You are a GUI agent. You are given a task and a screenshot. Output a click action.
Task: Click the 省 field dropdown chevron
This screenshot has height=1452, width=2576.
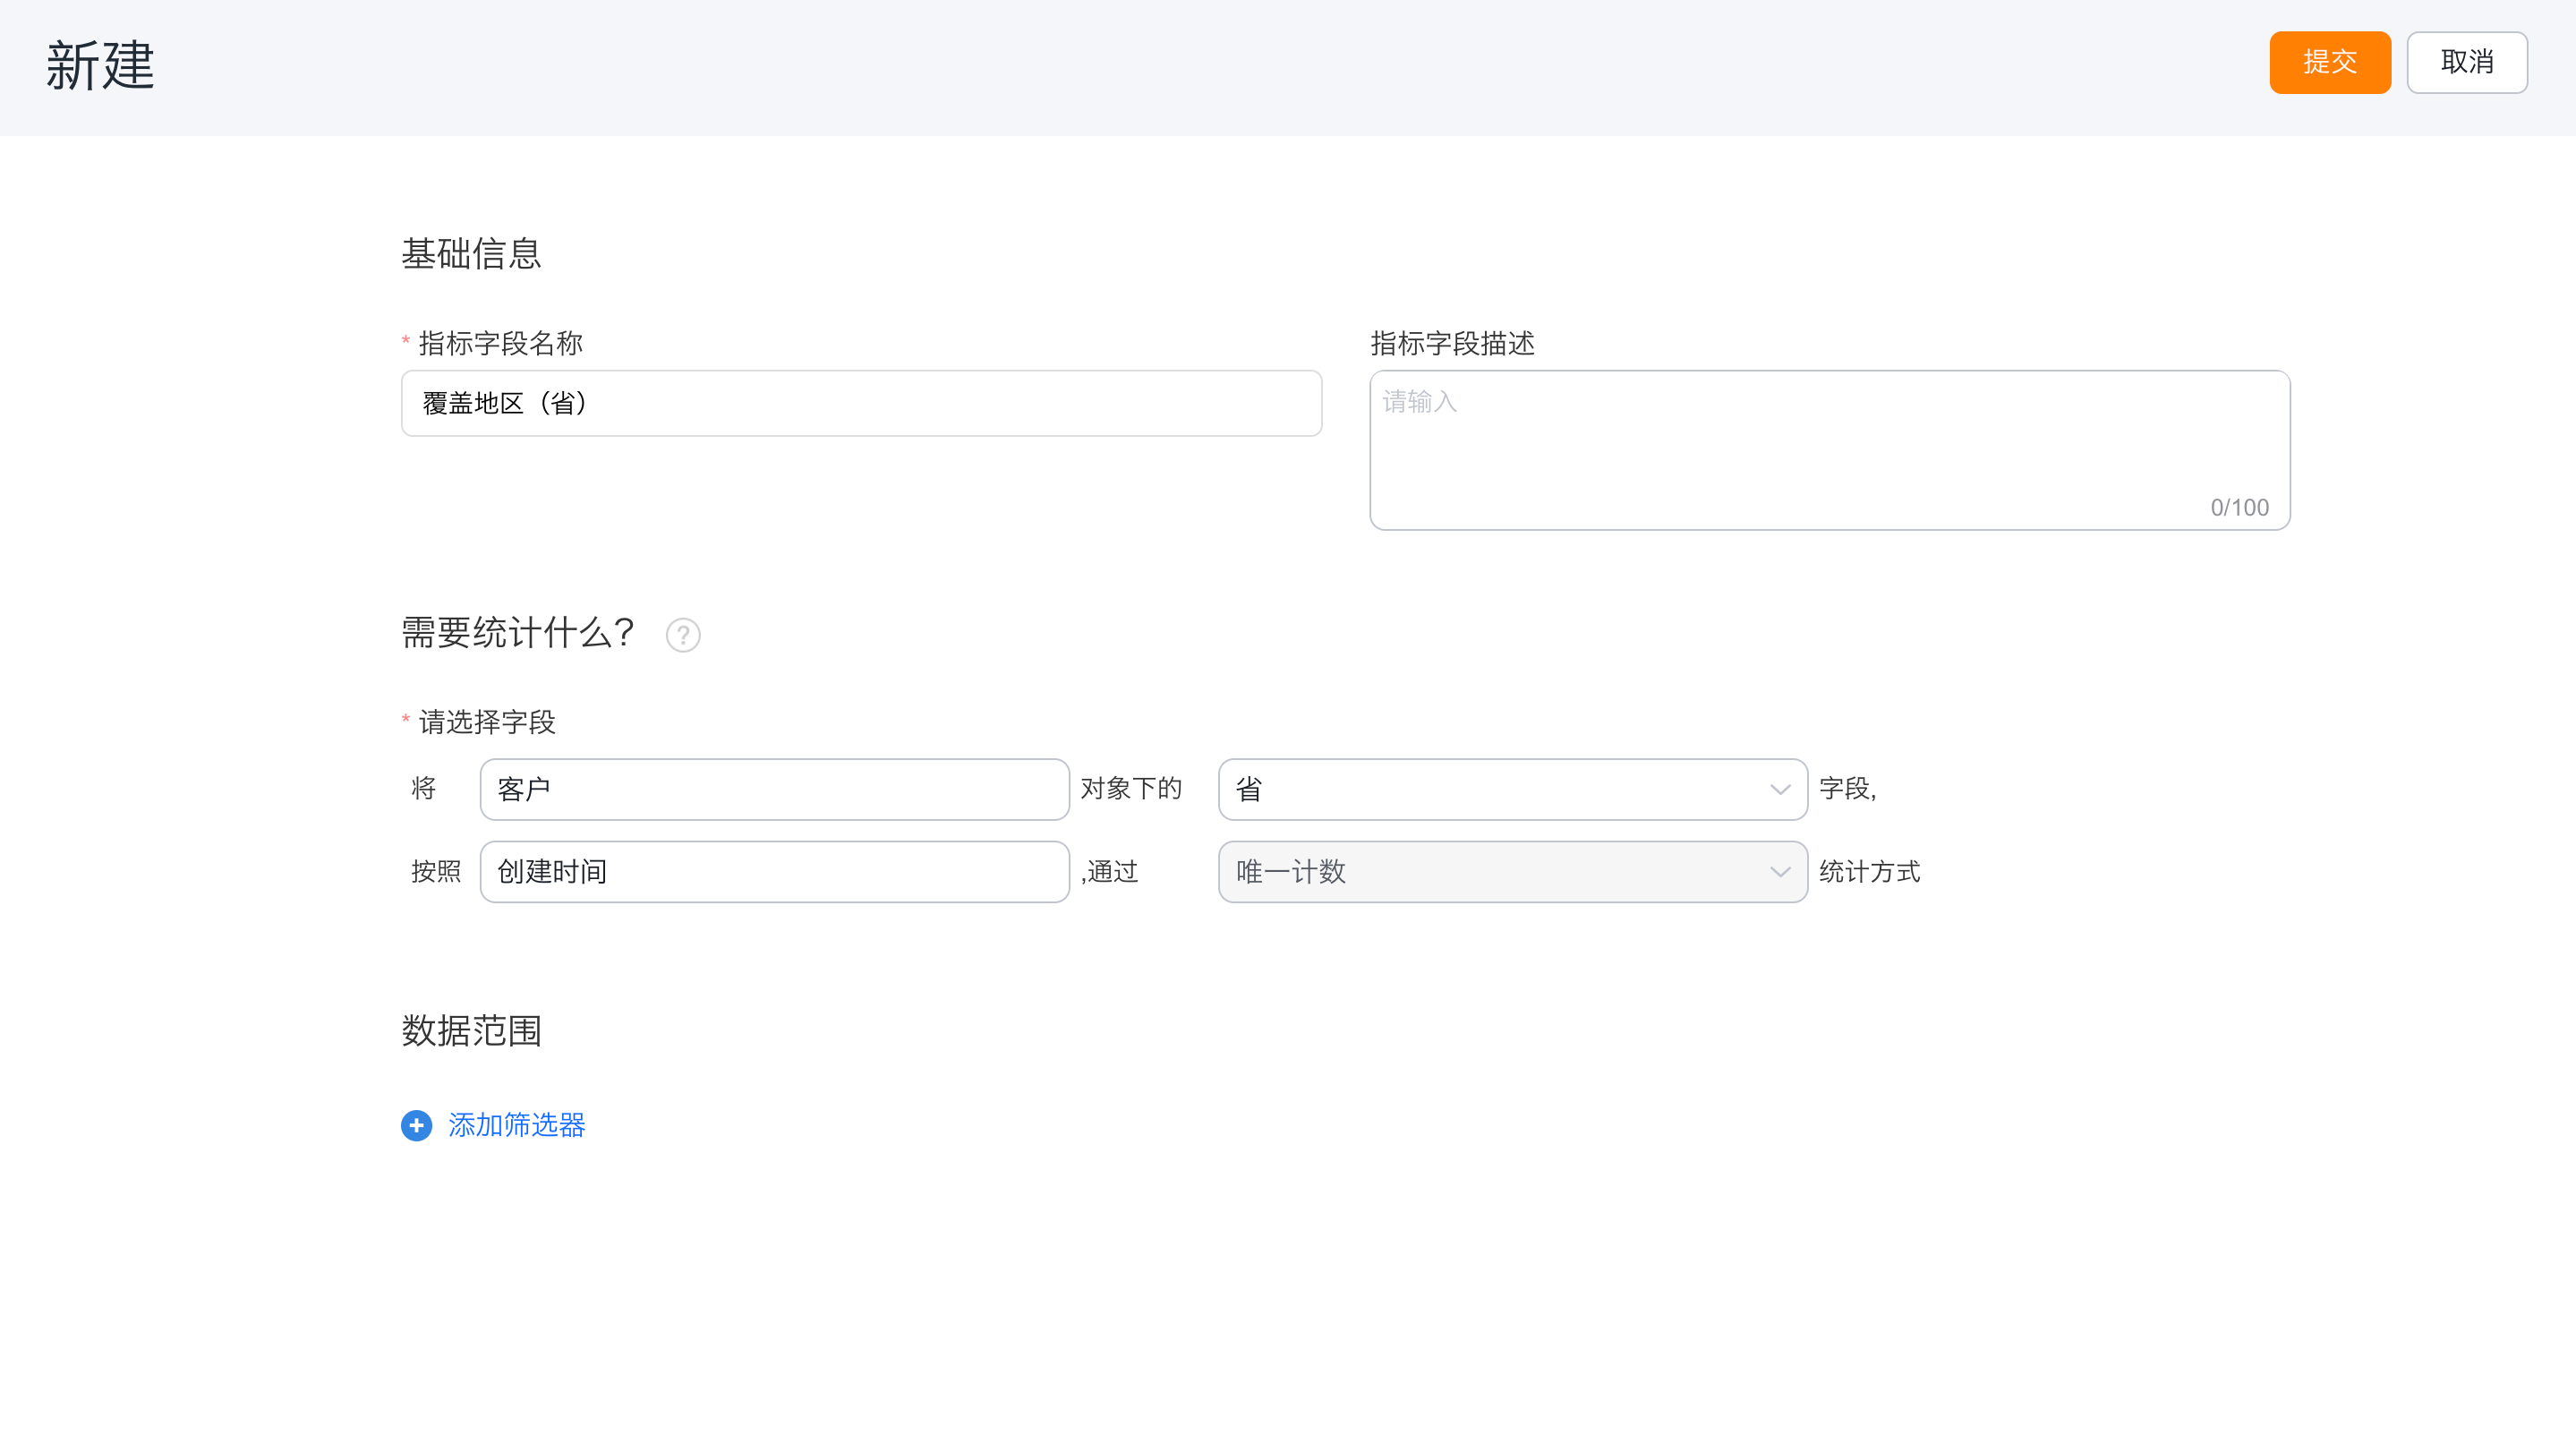pos(1780,789)
